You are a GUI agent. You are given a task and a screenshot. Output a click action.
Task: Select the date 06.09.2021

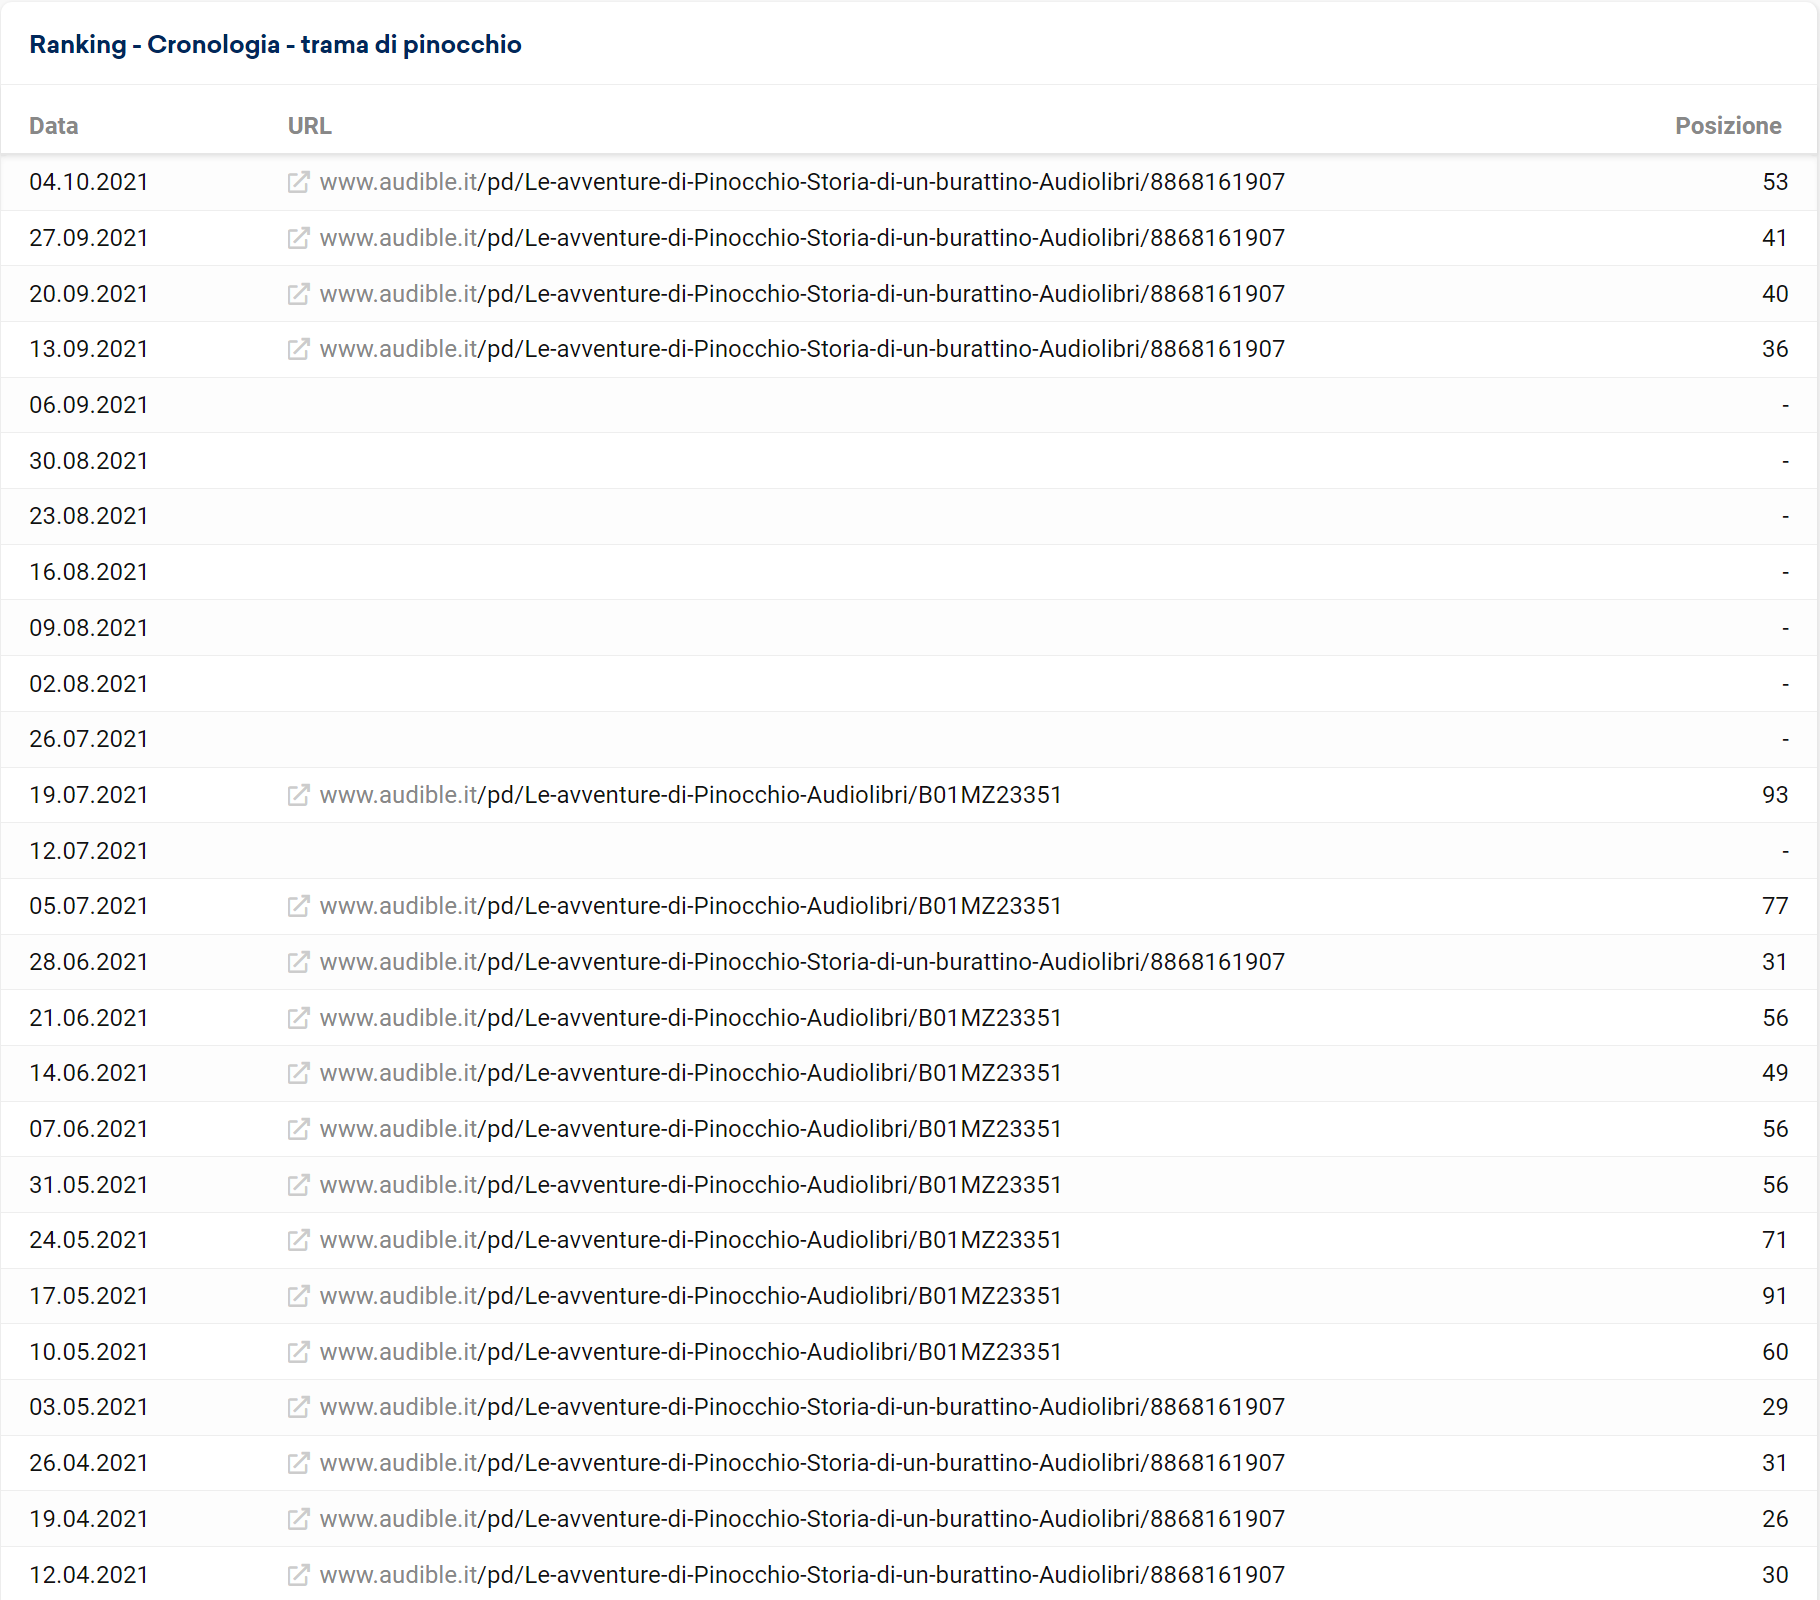(89, 405)
